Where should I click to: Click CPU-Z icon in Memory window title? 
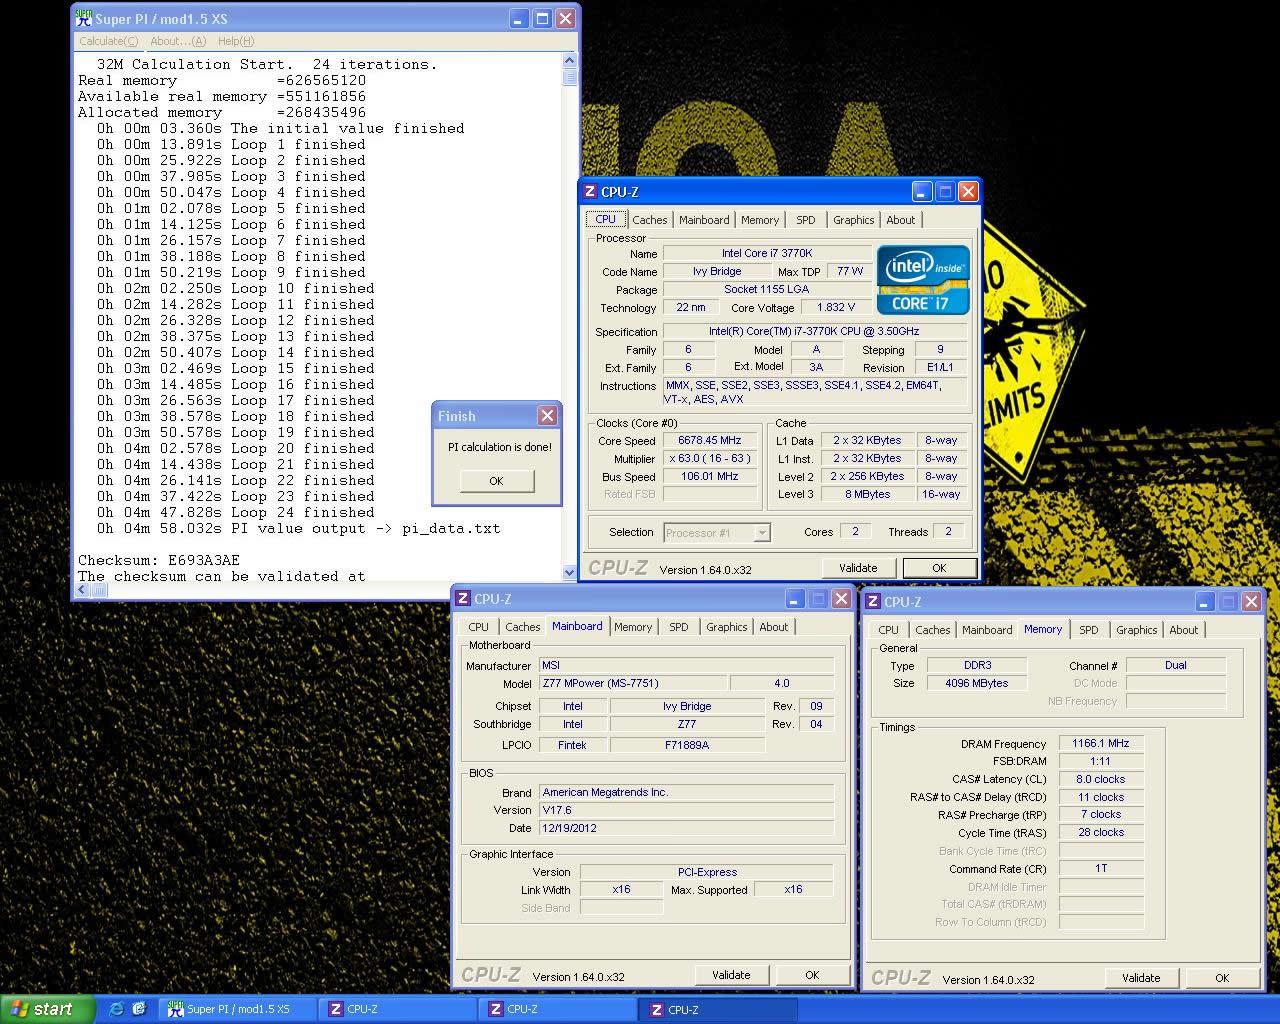pos(873,602)
